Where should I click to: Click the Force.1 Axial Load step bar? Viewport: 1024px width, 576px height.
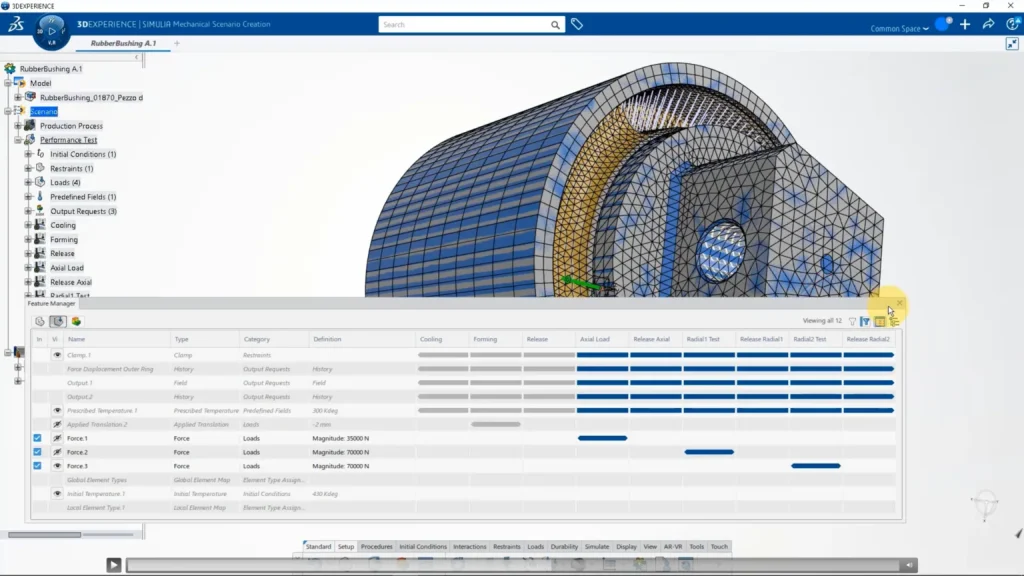602,438
